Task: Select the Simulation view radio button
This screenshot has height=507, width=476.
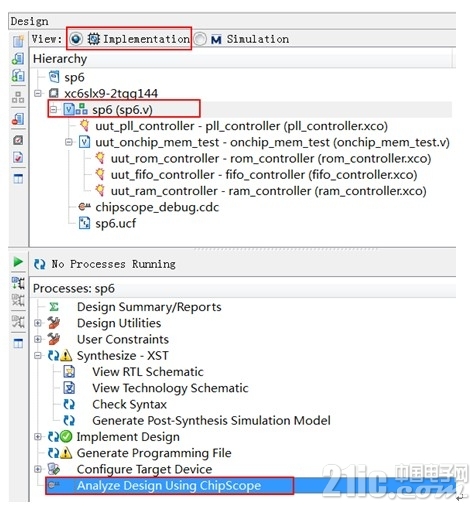Action: (200, 39)
